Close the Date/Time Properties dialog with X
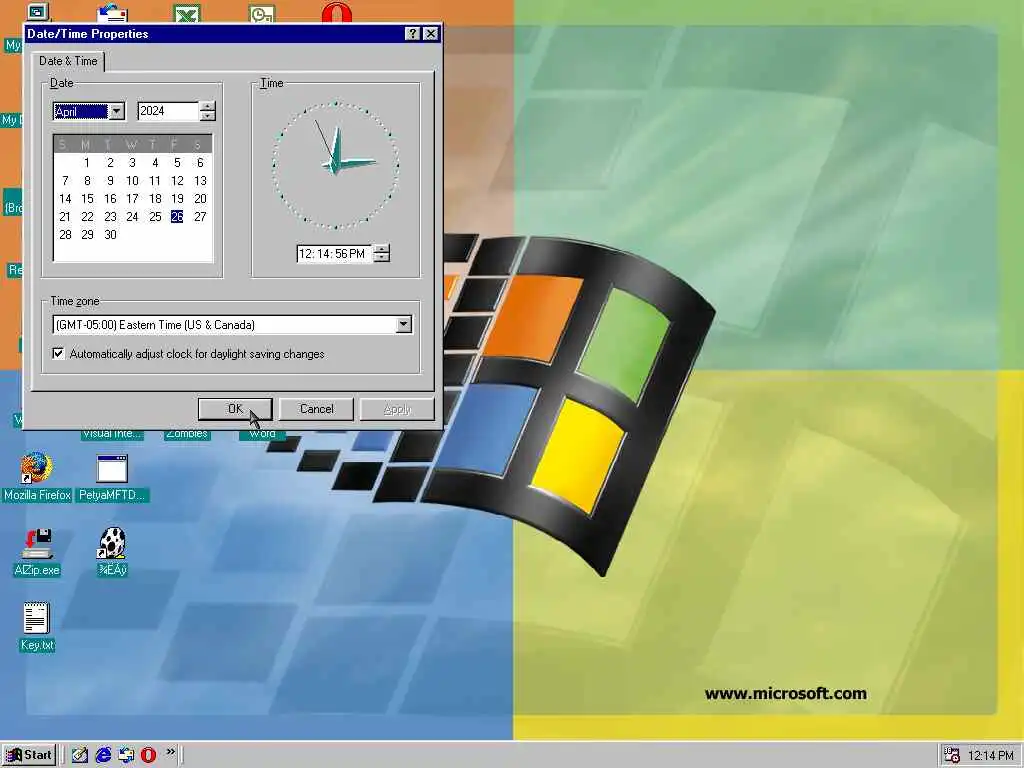Image resolution: width=1024 pixels, height=768 pixels. pyautogui.click(x=430, y=34)
